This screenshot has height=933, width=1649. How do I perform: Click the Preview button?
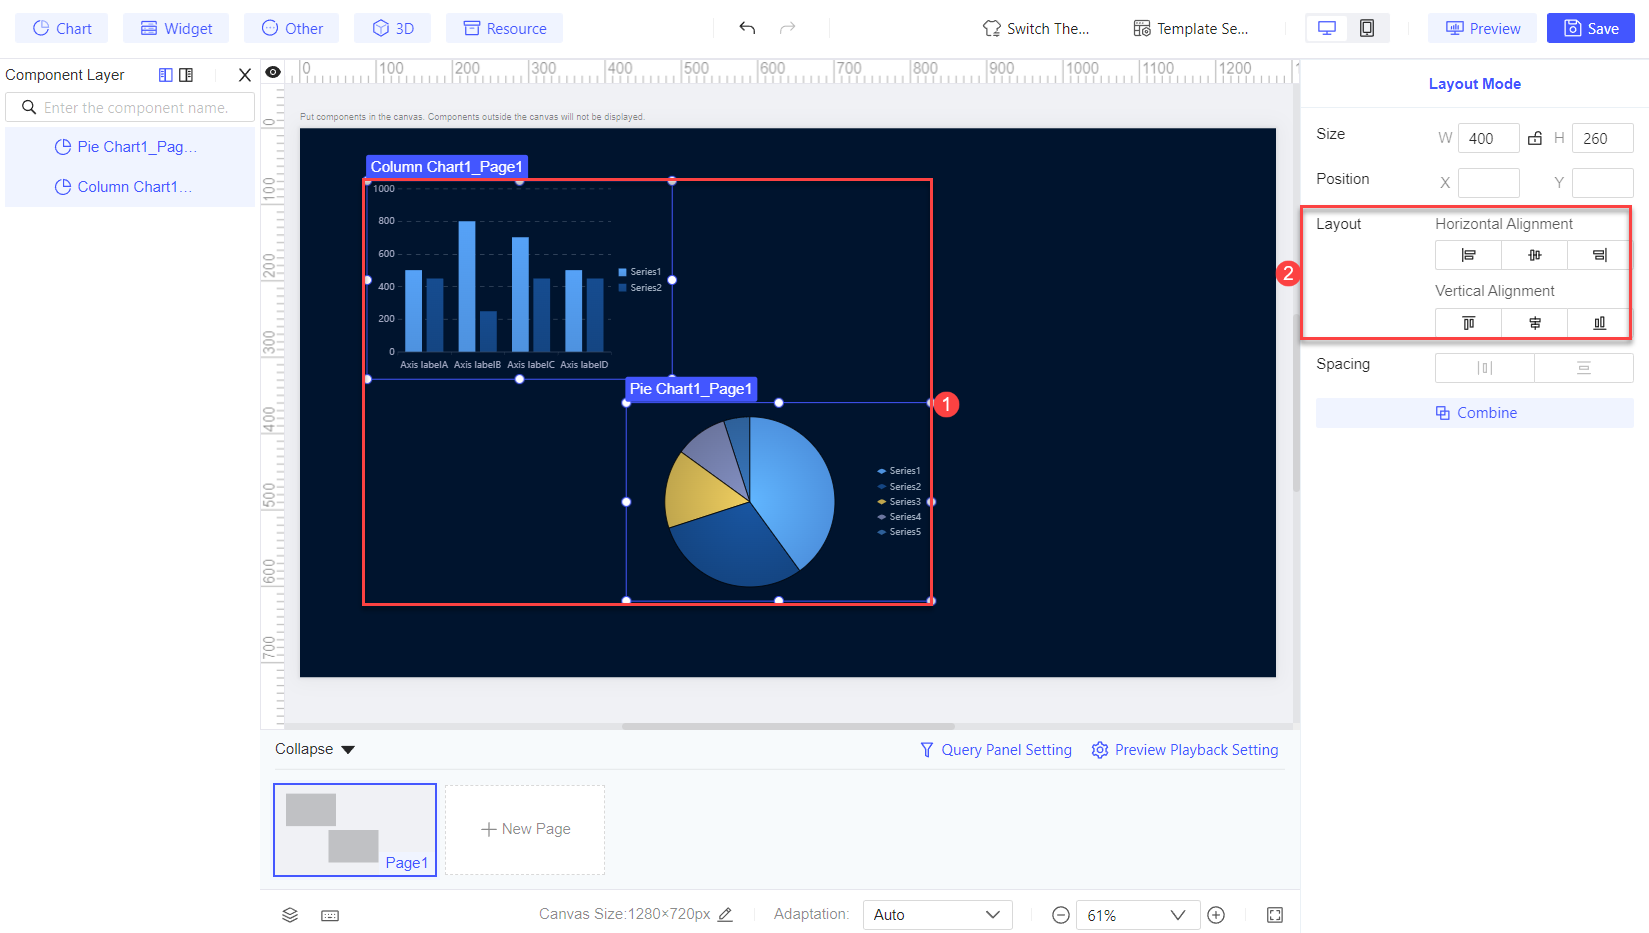pos(1482,28)
